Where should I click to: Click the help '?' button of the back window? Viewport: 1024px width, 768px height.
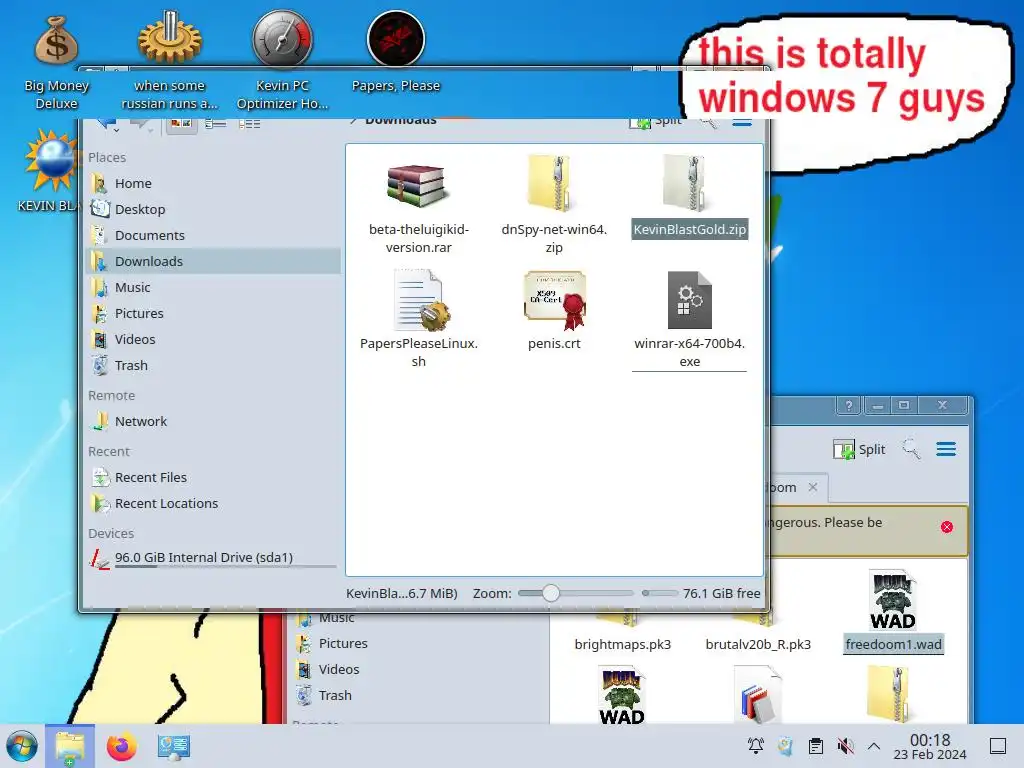848,406
